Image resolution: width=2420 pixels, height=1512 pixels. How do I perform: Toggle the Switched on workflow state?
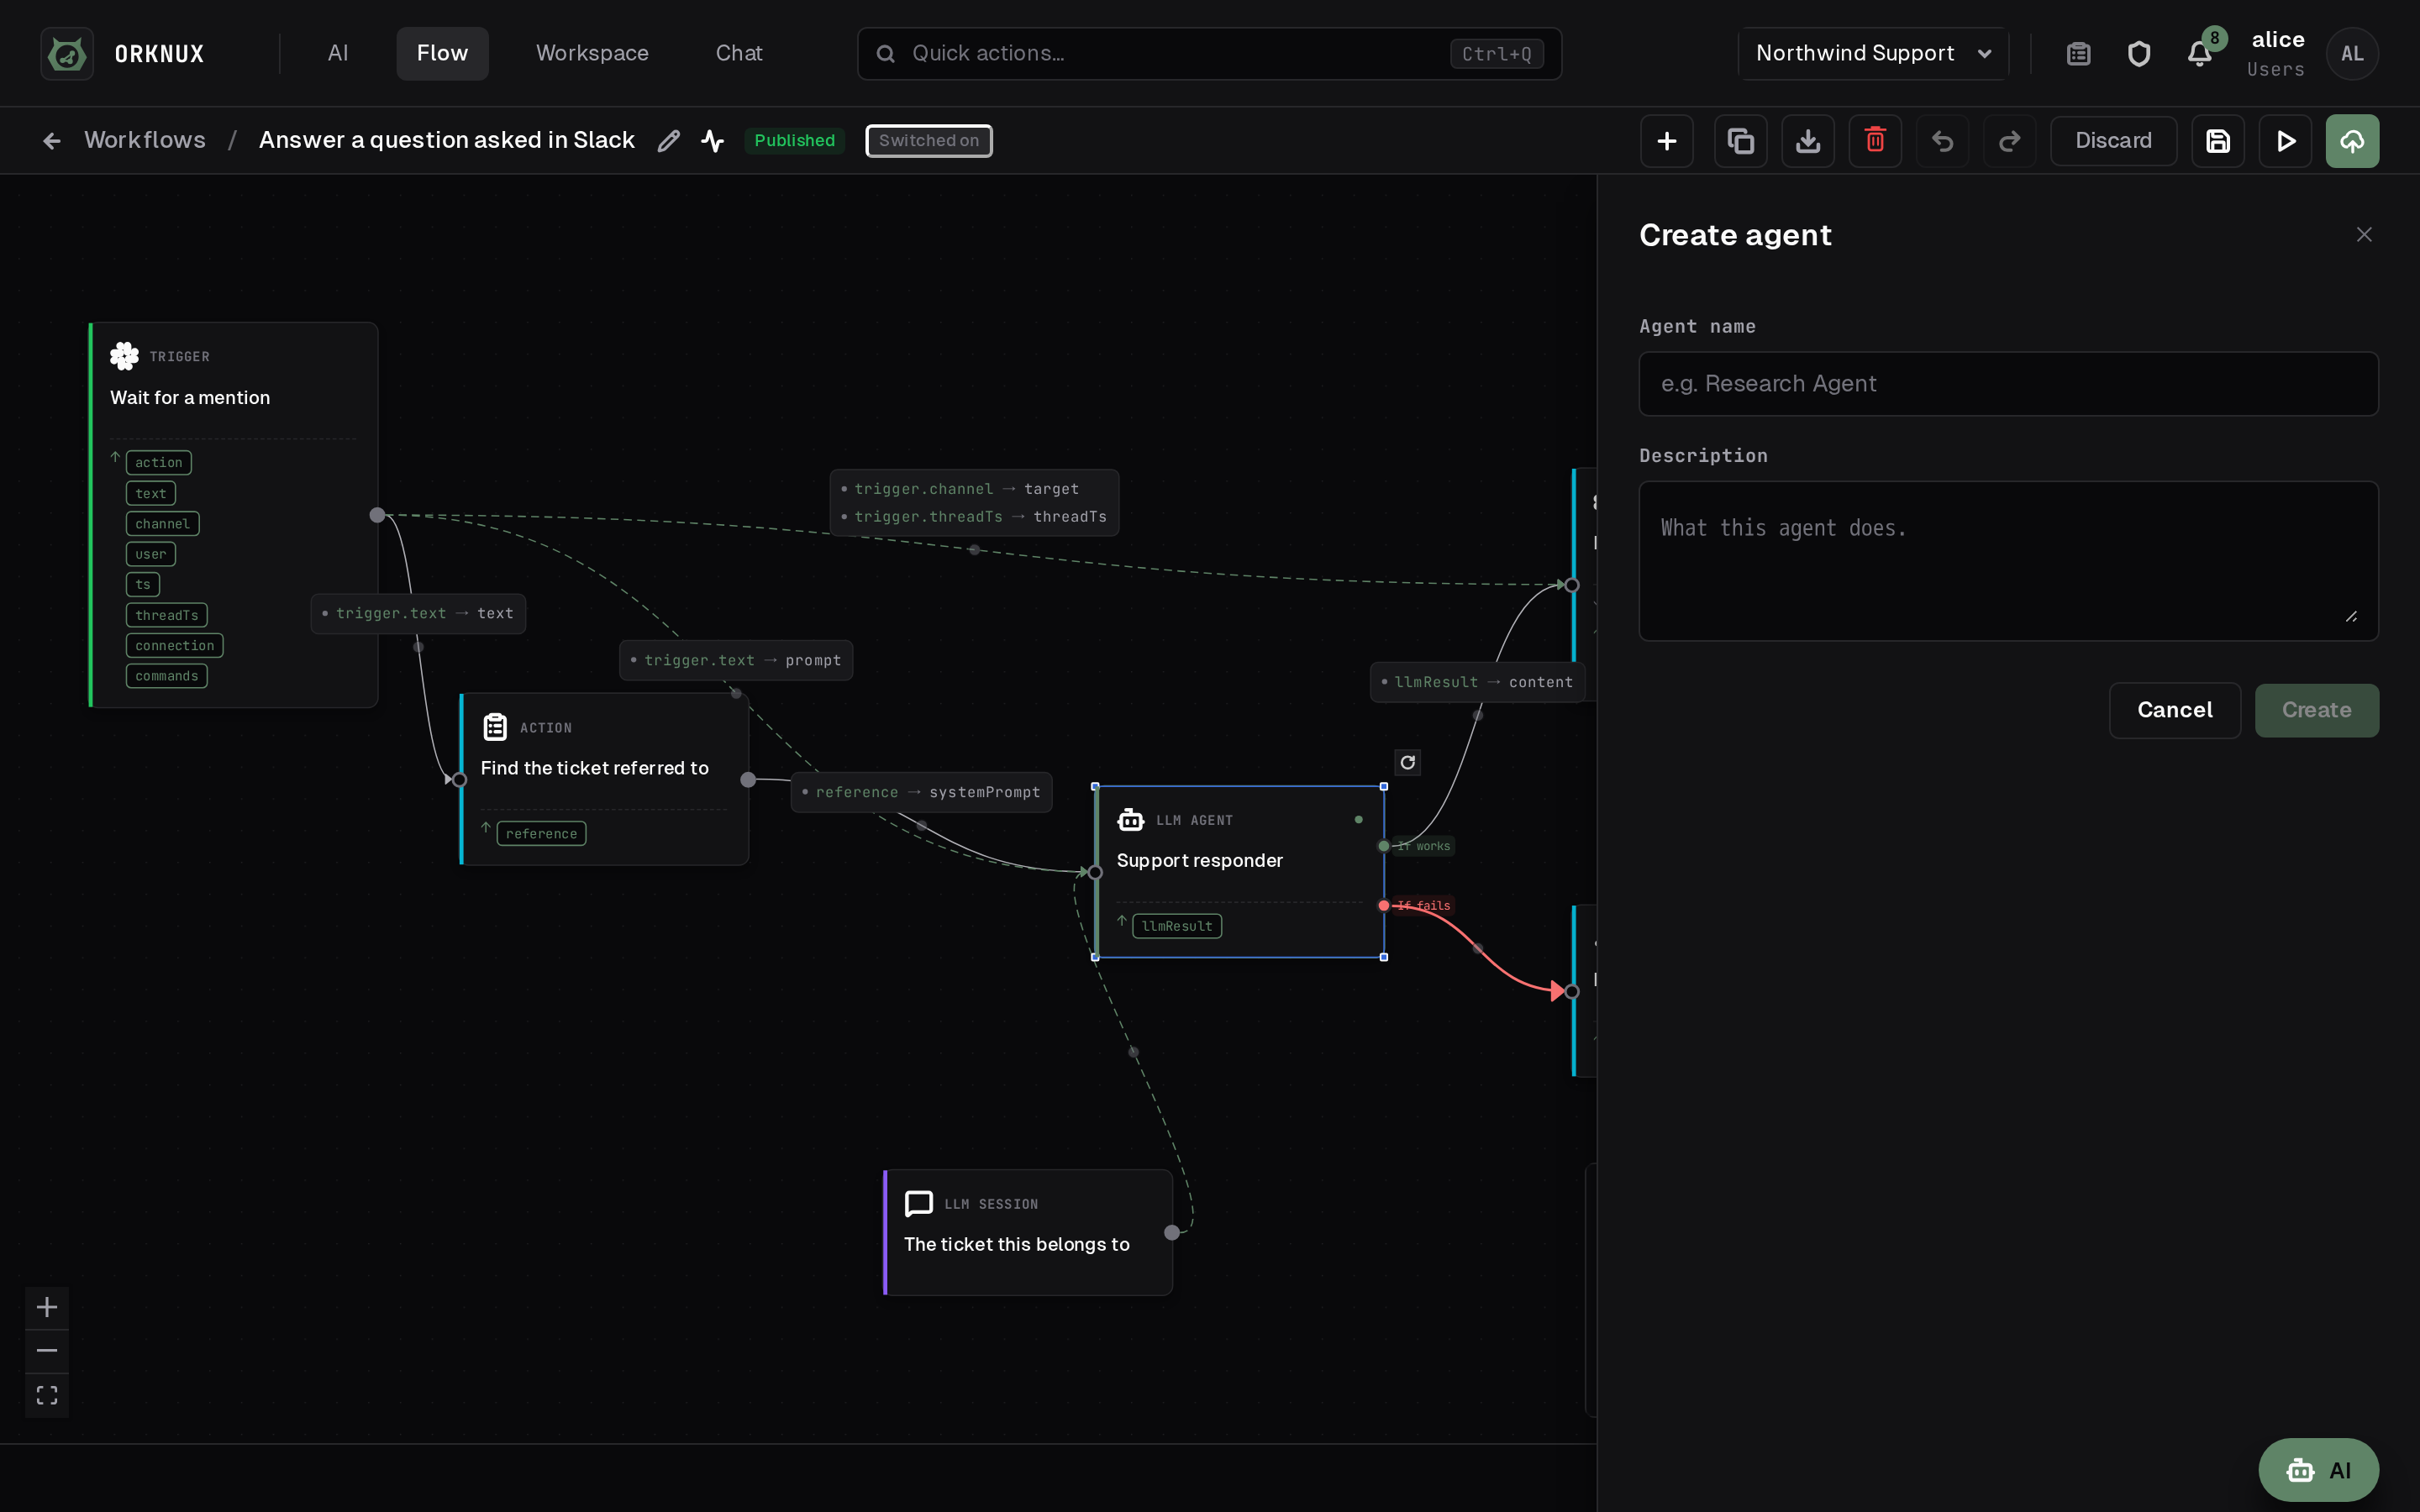tap(929, 141)
